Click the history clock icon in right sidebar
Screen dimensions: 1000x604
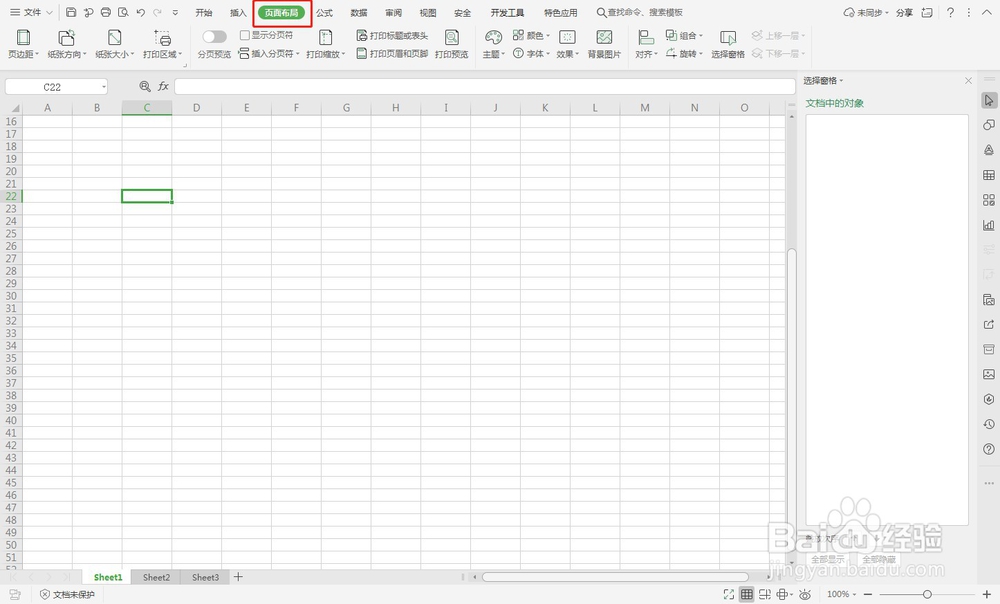click(989, 424)
